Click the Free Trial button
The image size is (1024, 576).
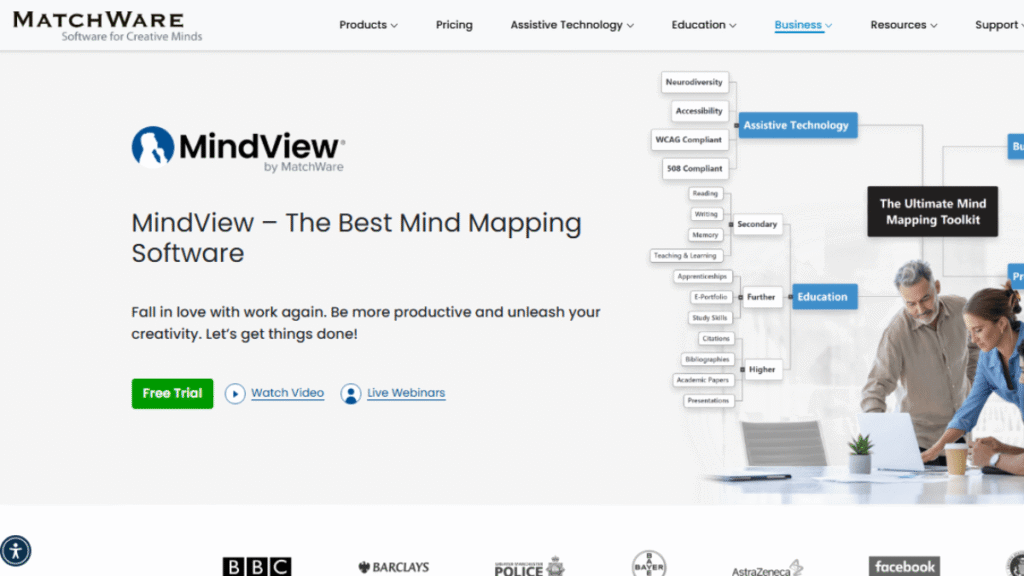coord(172,393)
